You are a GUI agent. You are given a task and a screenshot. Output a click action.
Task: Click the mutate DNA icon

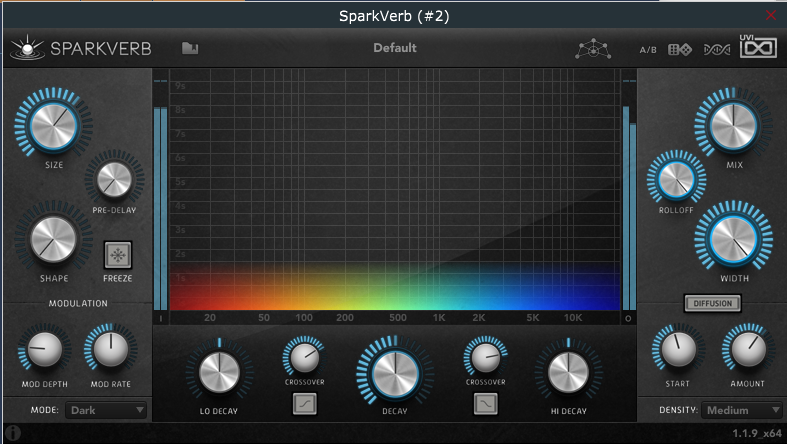[x=717, y=50]
